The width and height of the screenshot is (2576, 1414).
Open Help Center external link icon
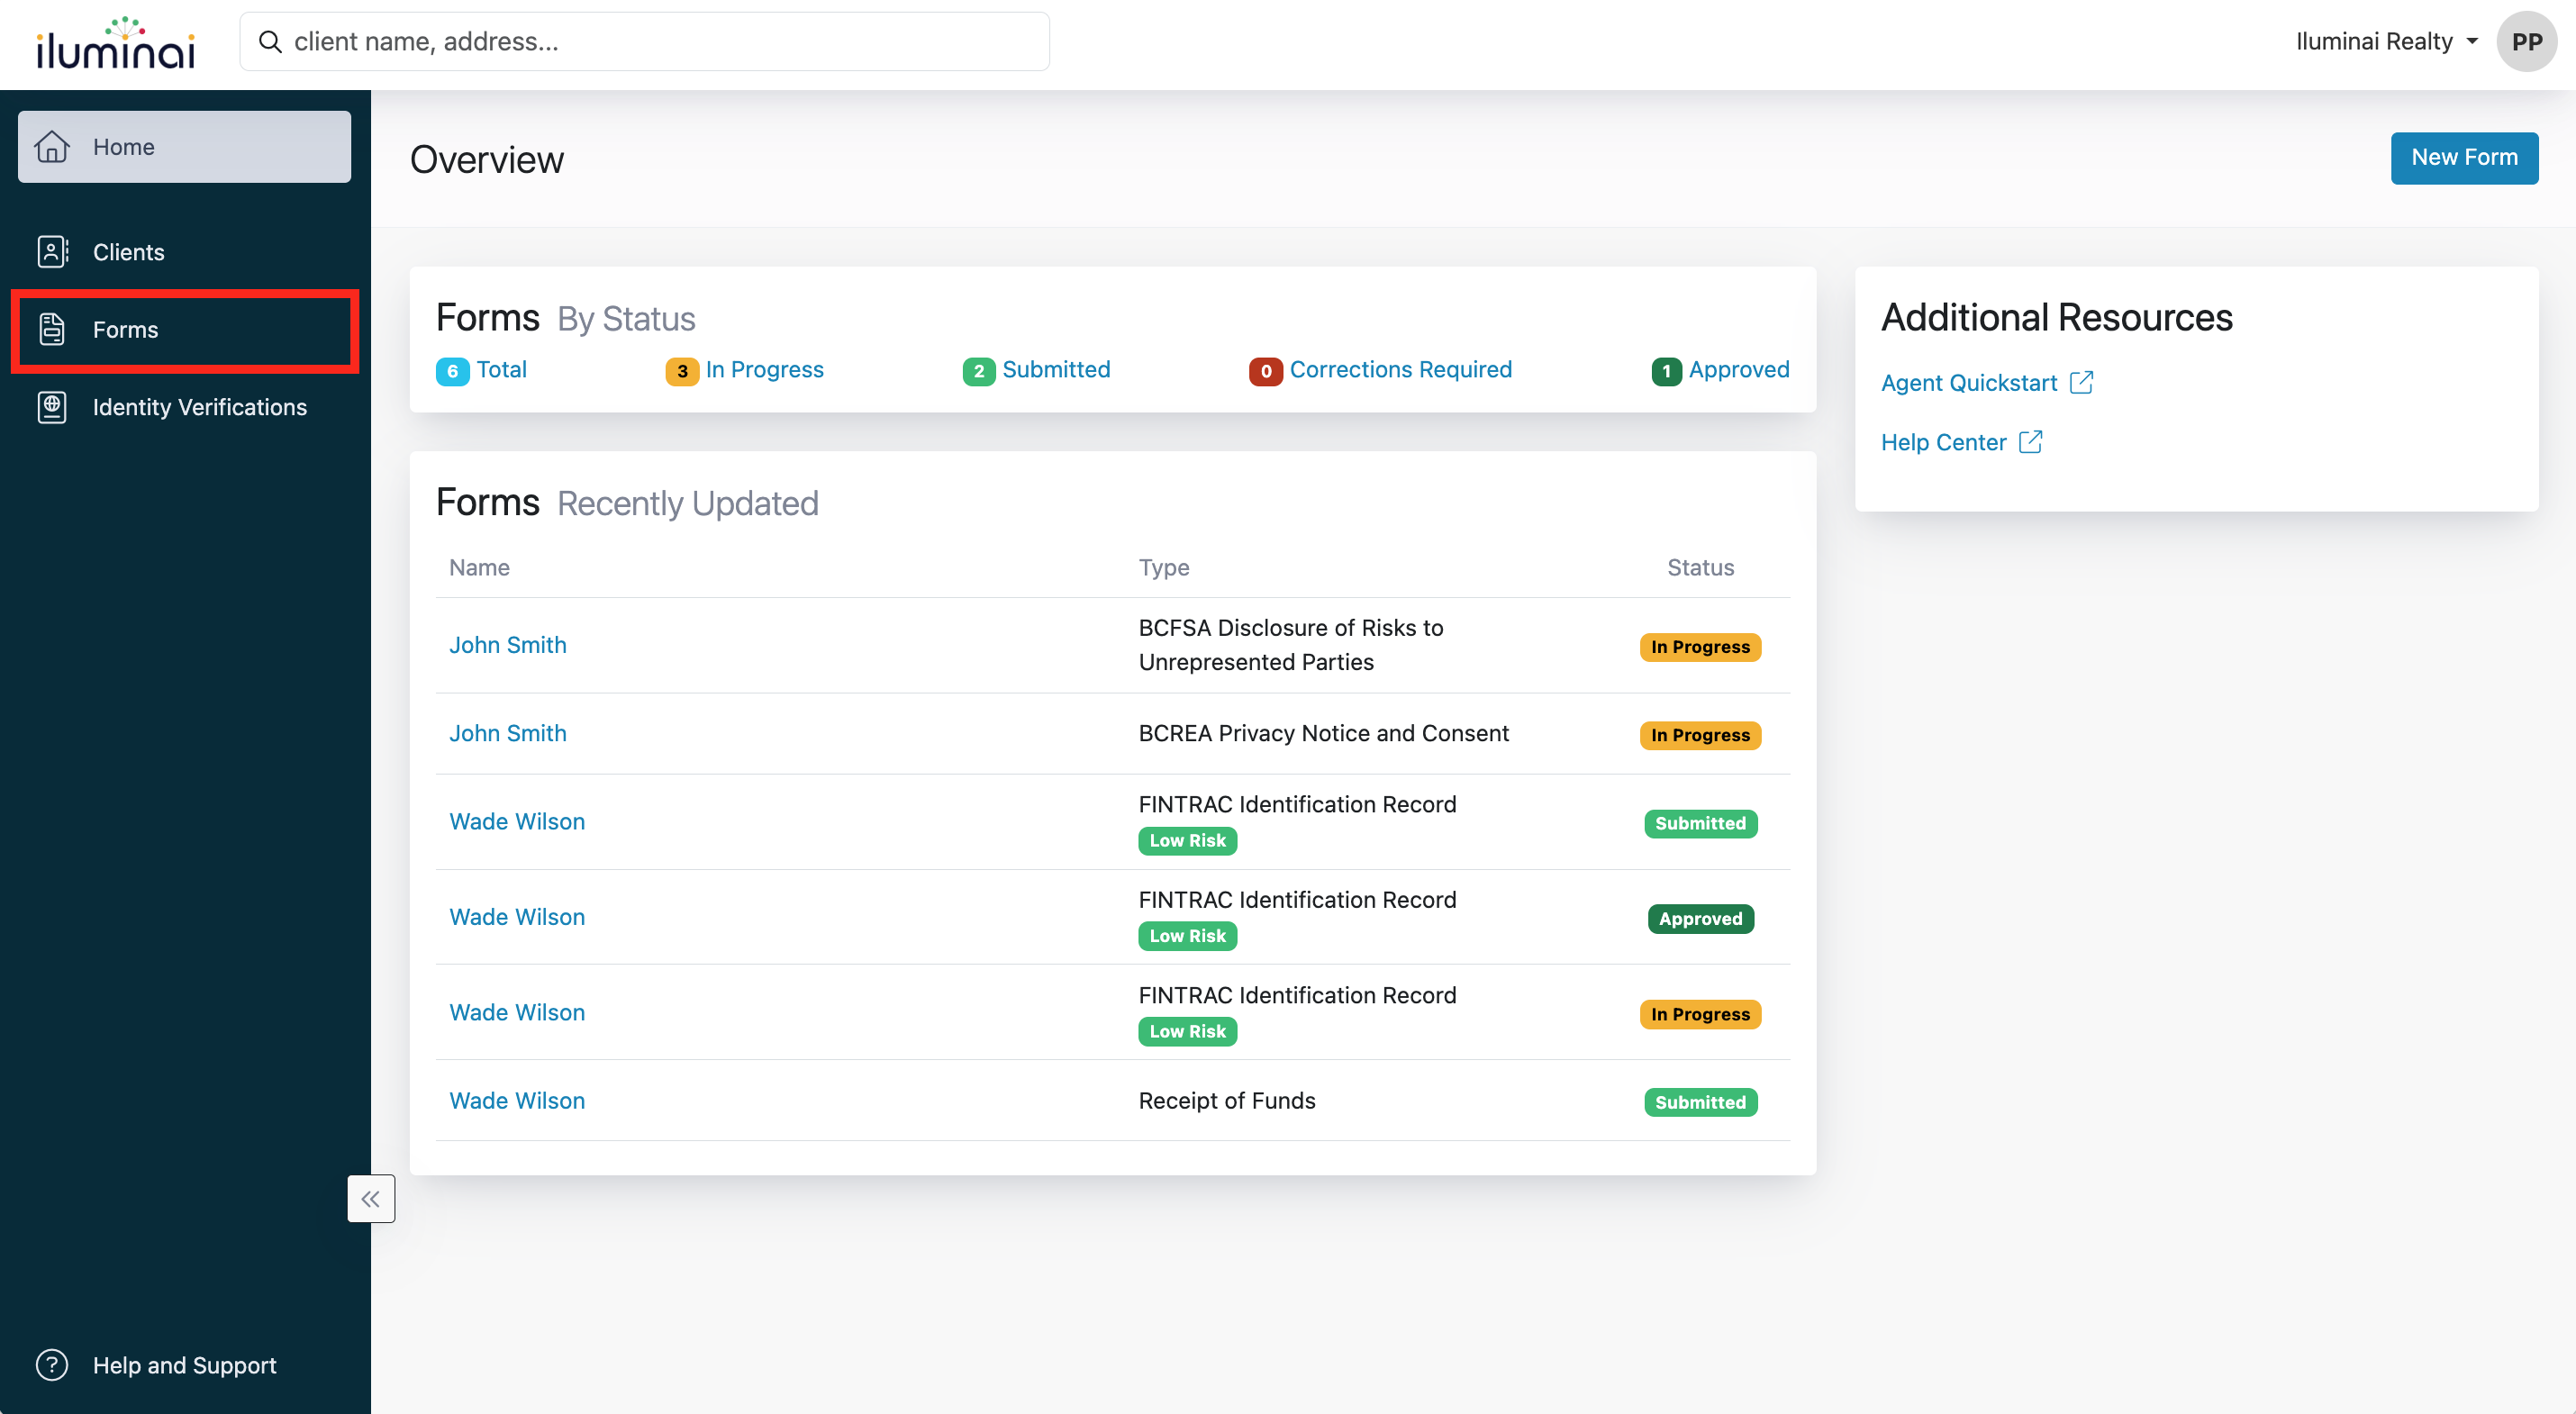[x=2030, y=442]
